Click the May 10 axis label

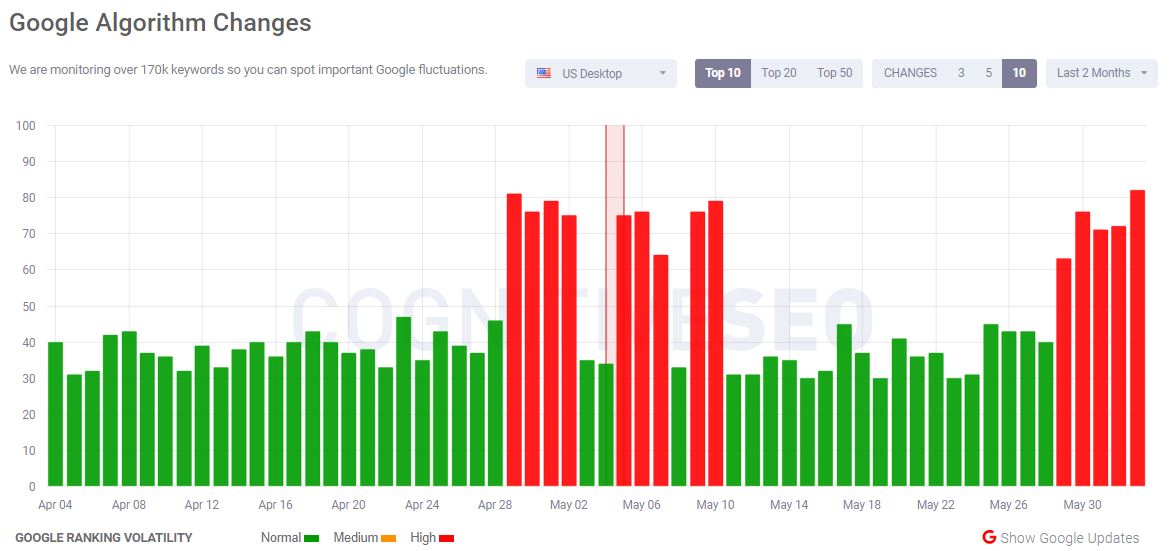pyautogui.click(x=715, y=505)
